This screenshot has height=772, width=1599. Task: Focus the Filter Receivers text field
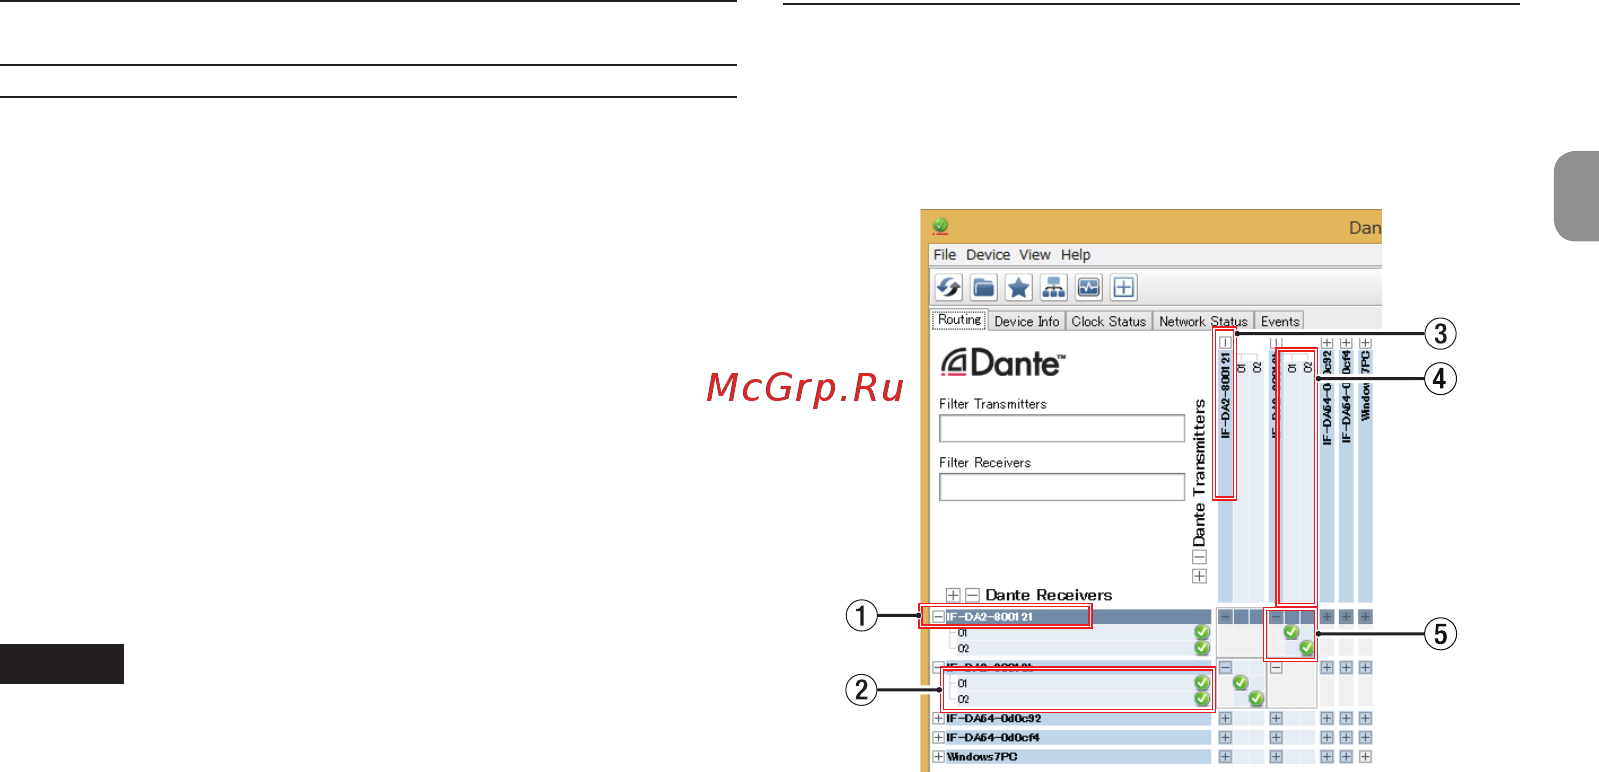(1062, 487)
